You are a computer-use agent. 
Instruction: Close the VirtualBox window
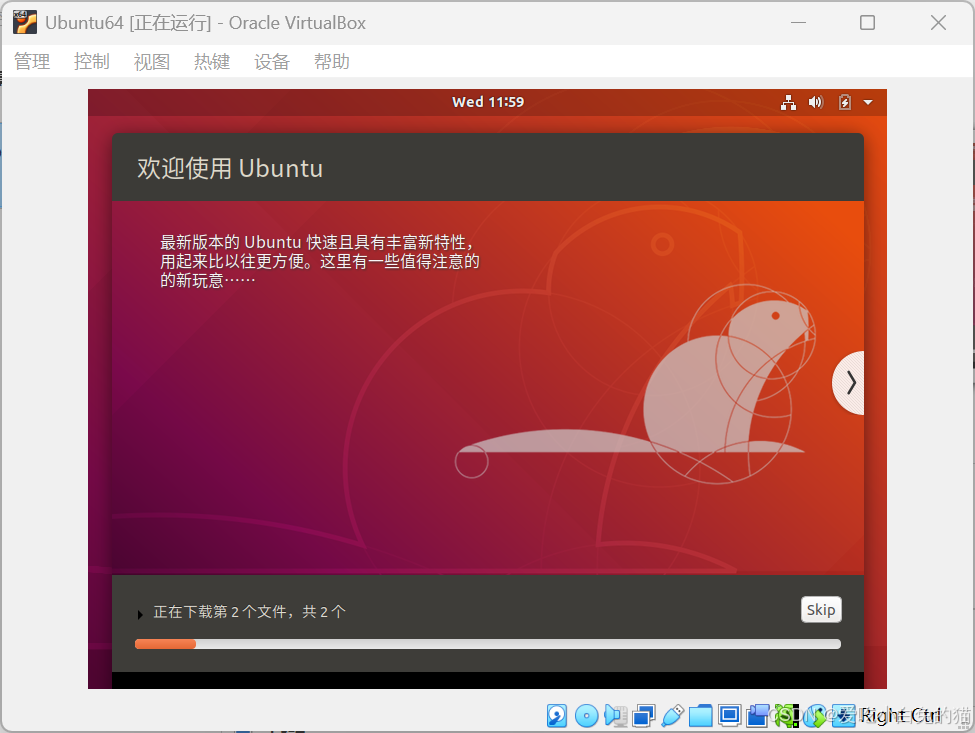(938, 22)
